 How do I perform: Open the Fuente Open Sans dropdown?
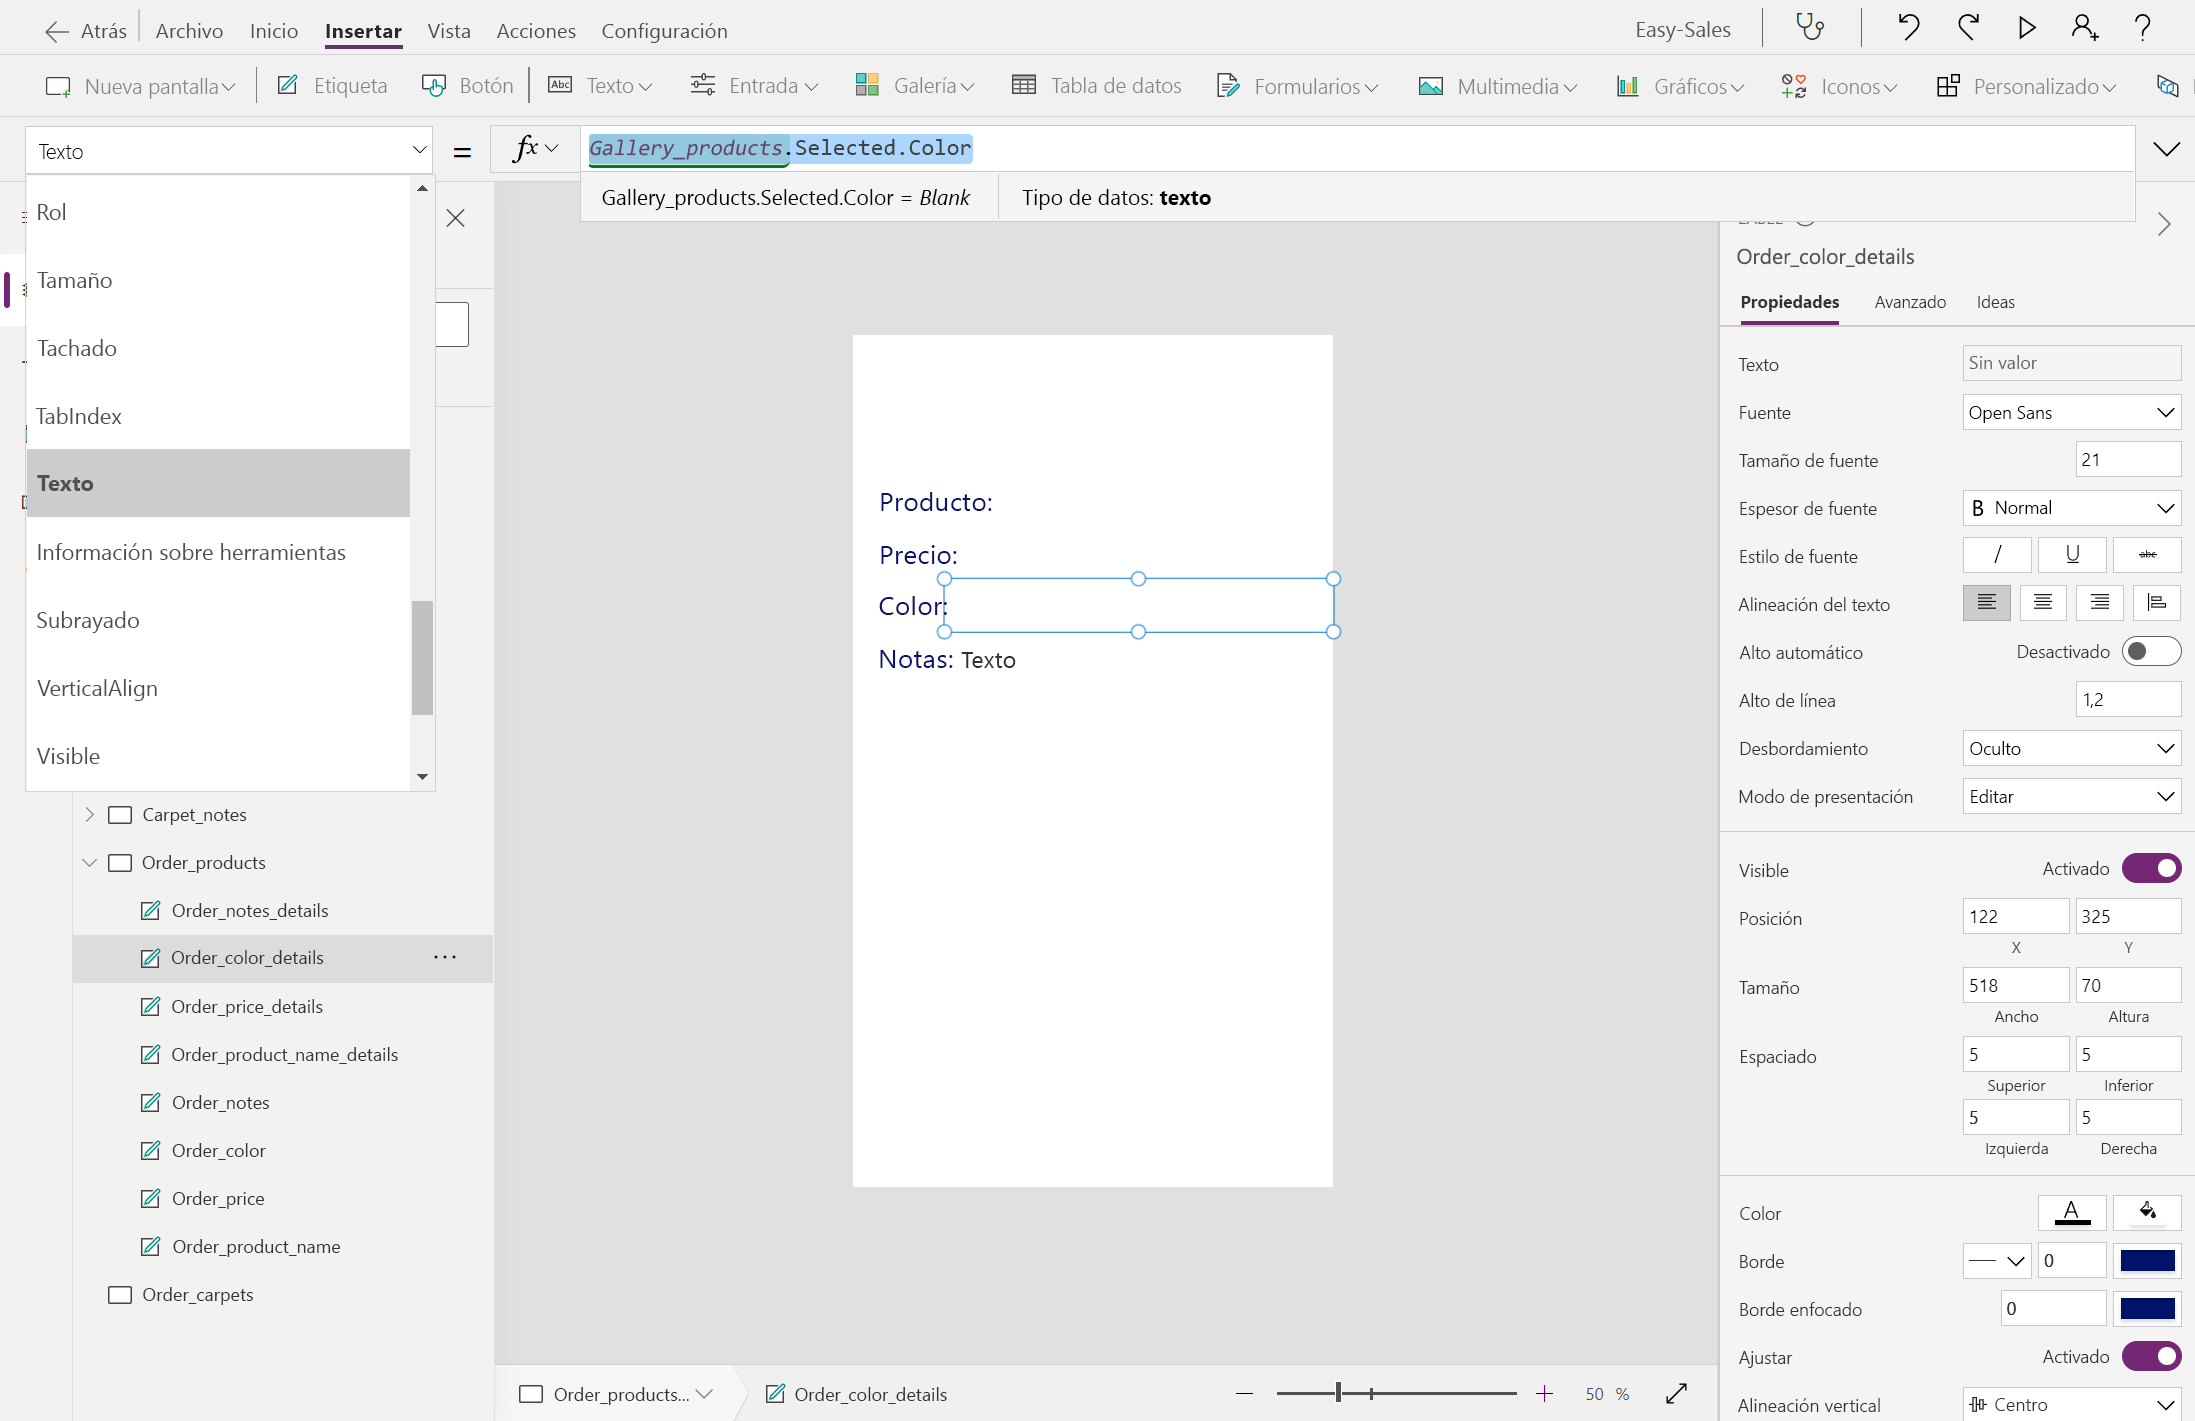[2071, 412]
